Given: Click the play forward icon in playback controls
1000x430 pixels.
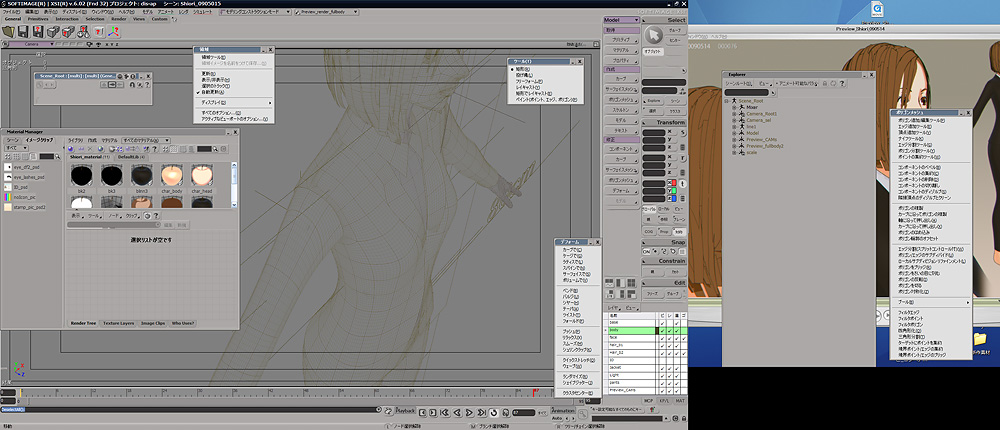Looking at the screenshot, I should 469,413.
